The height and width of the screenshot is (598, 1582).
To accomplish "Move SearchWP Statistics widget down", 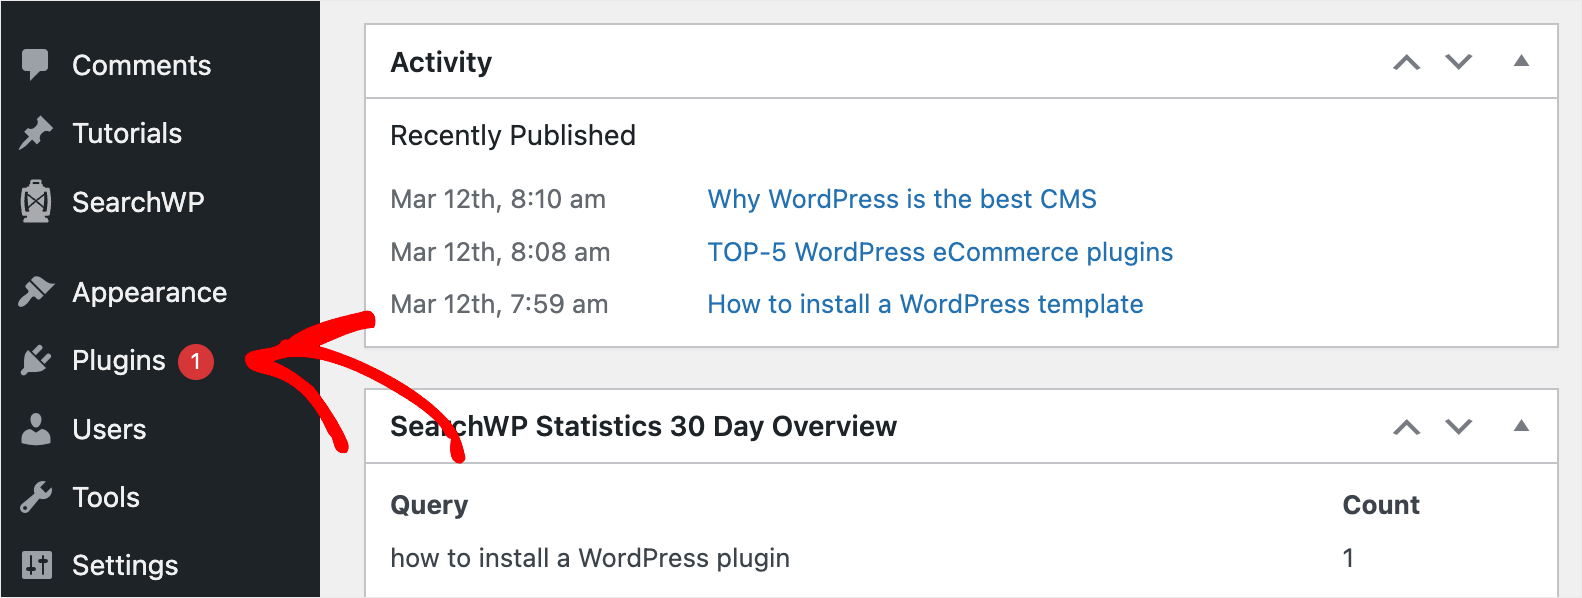I will point(1459,427).
